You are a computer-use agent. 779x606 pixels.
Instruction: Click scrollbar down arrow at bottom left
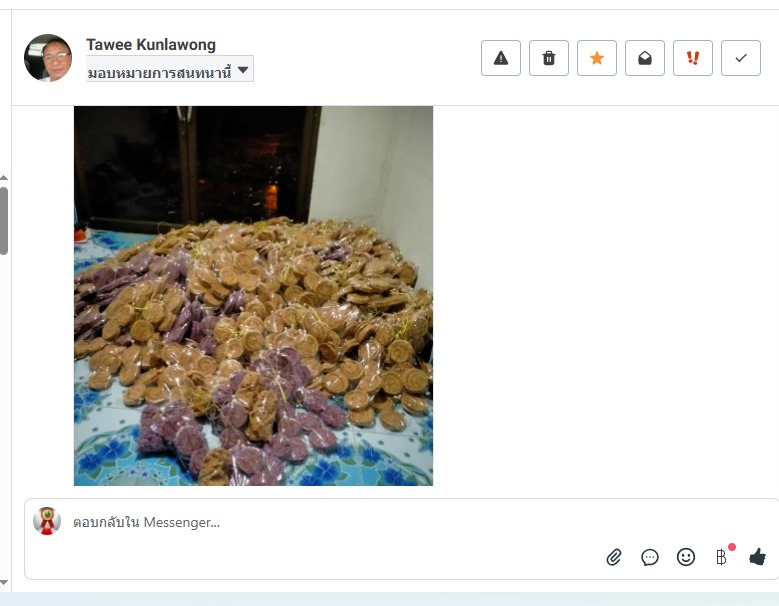[x=4, y=583]
